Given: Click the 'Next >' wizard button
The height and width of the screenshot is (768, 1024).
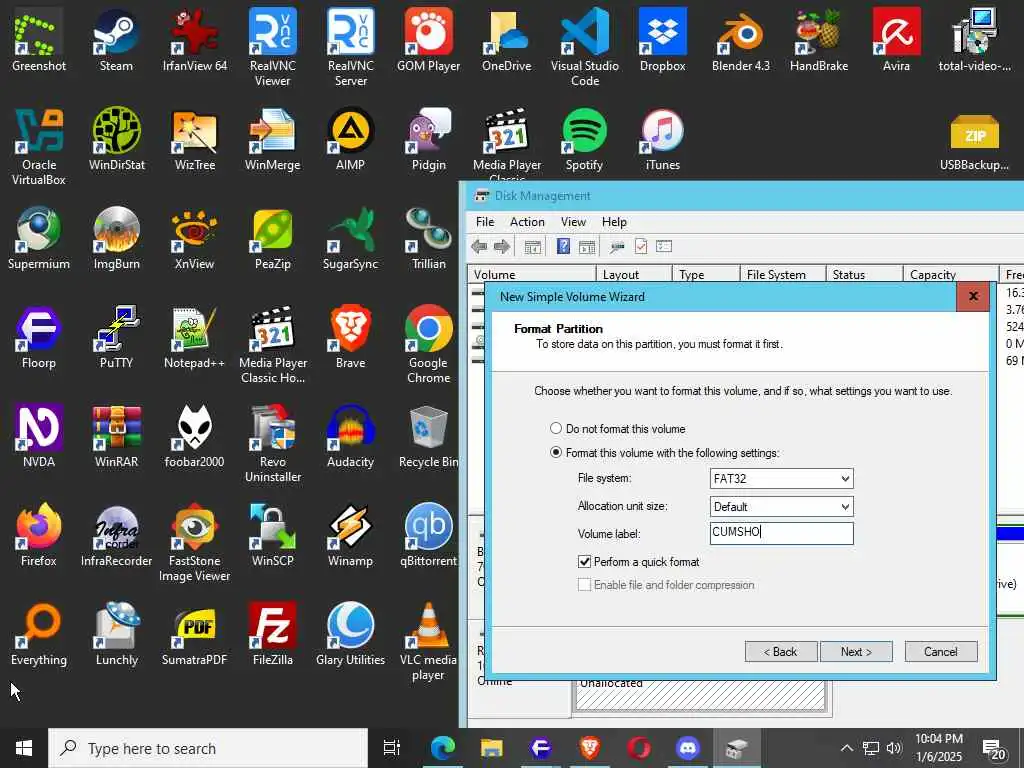Looking at the screenshot, I should pyautogui.click(x=856, y=652).
